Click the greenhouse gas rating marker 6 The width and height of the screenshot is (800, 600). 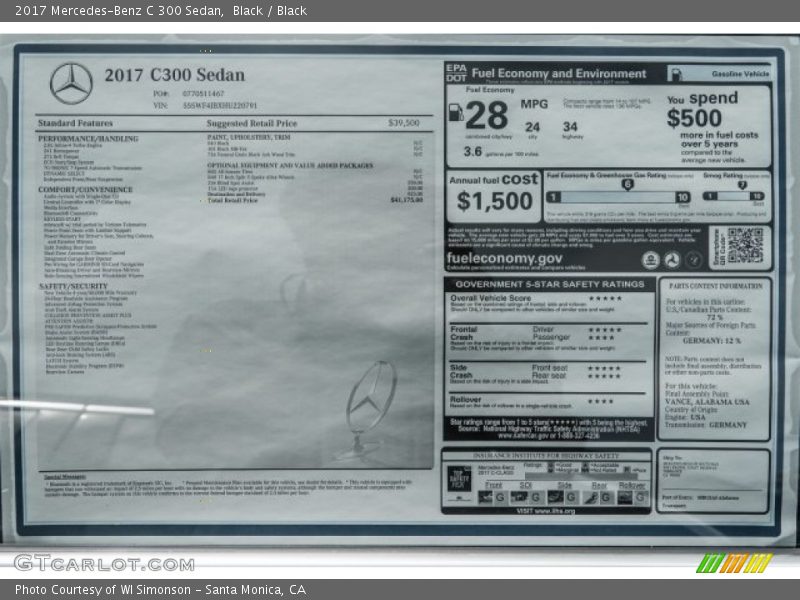628,184
